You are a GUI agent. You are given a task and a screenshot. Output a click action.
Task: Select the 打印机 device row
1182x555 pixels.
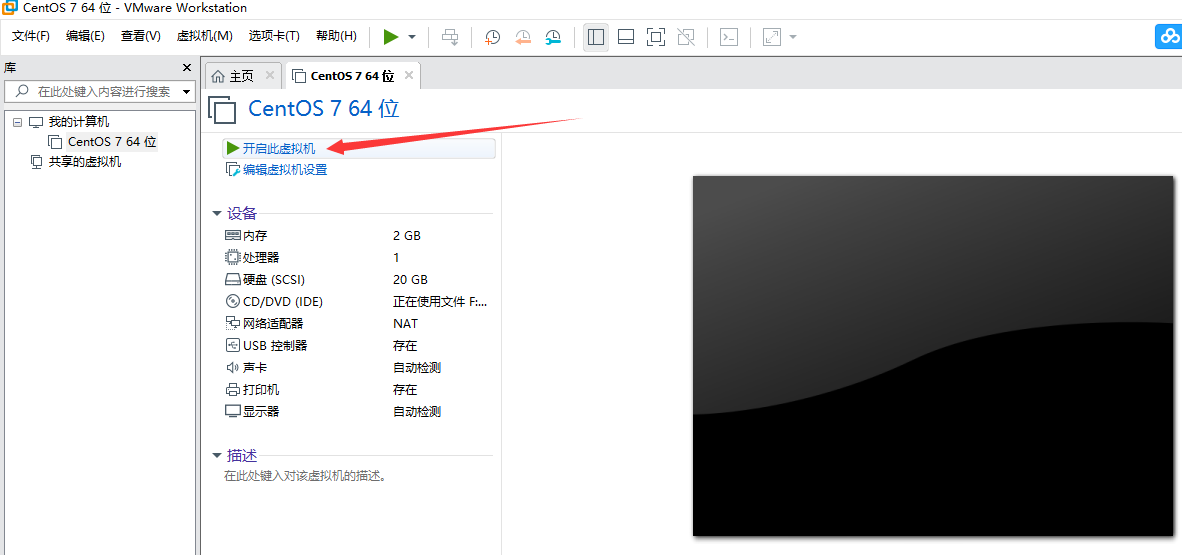pos(358,390)
